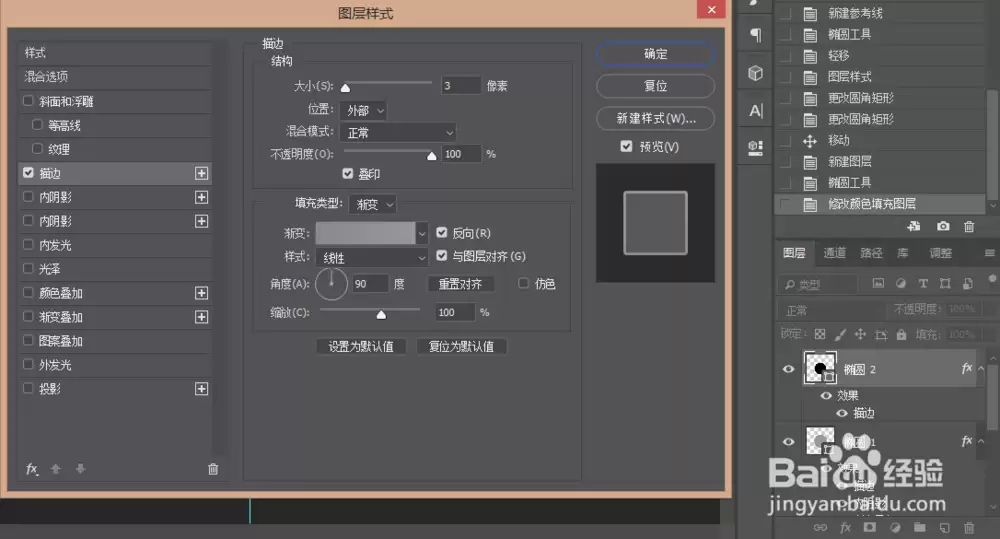This screenshot has width=1000, height=539.
Task: Open the 填充类型 dropdown set to 渐变
Action: point(372,204)
